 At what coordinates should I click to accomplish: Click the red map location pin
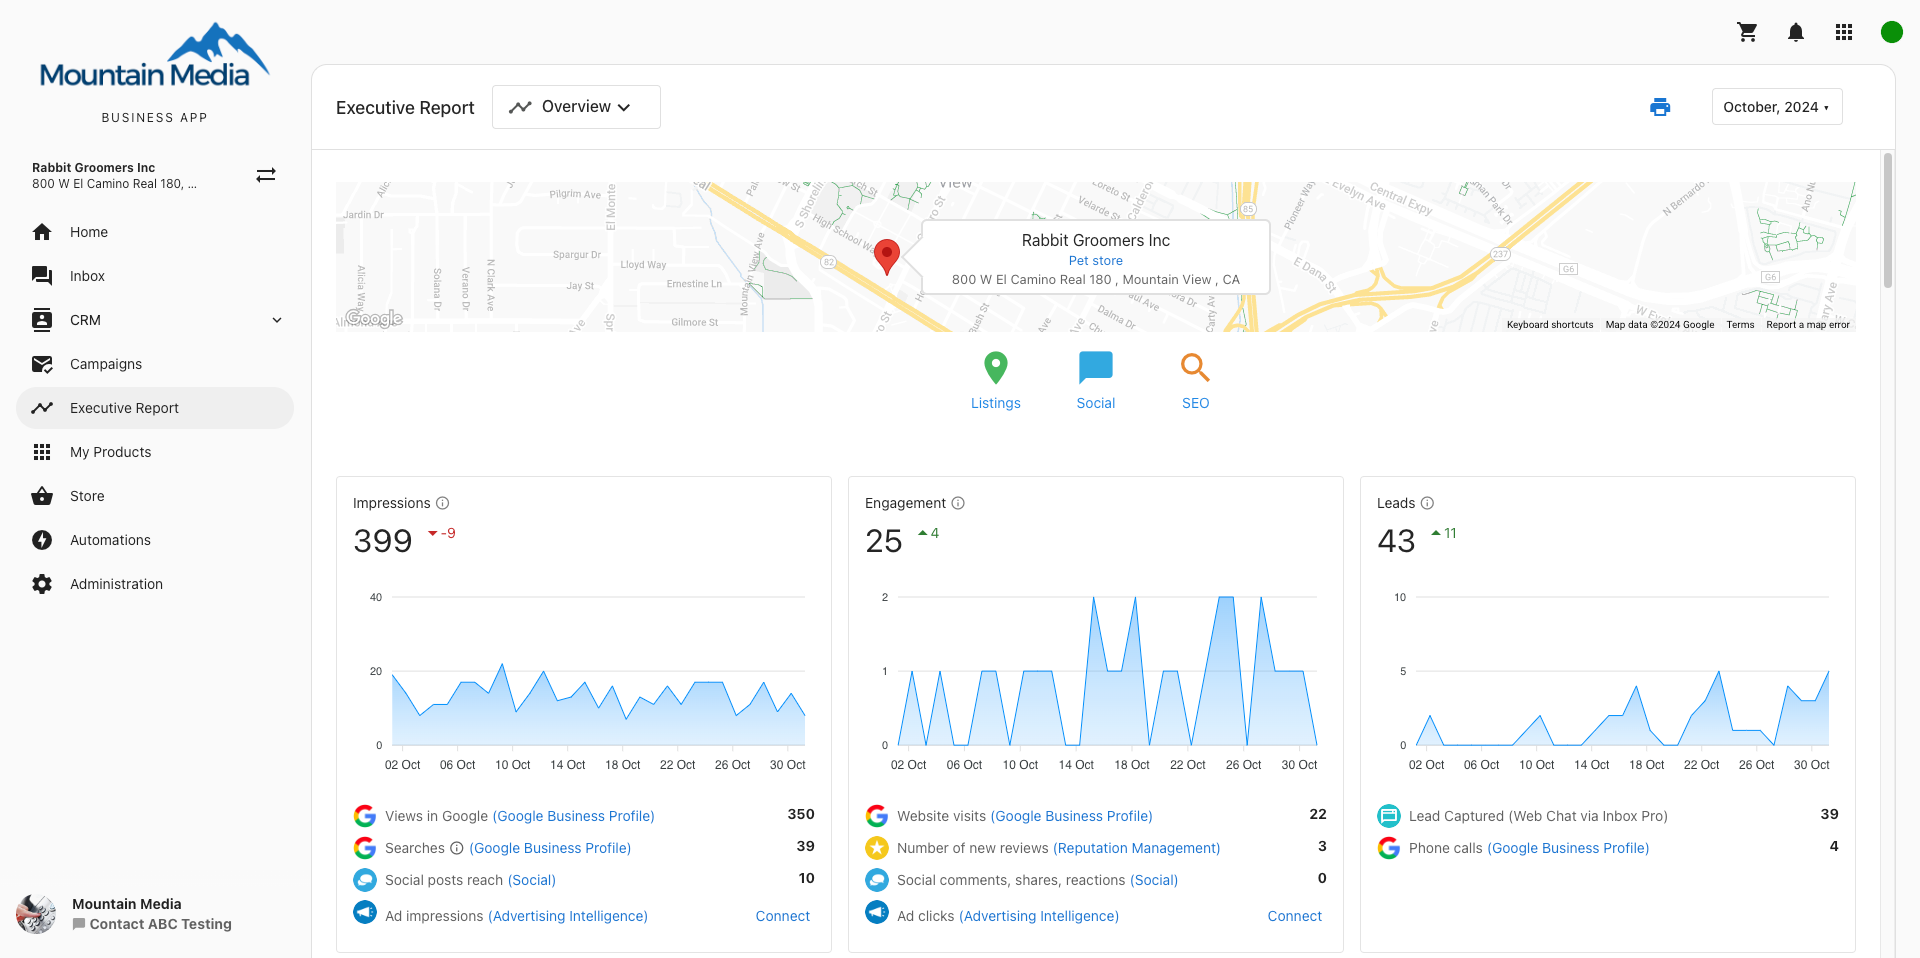(886, 255)
